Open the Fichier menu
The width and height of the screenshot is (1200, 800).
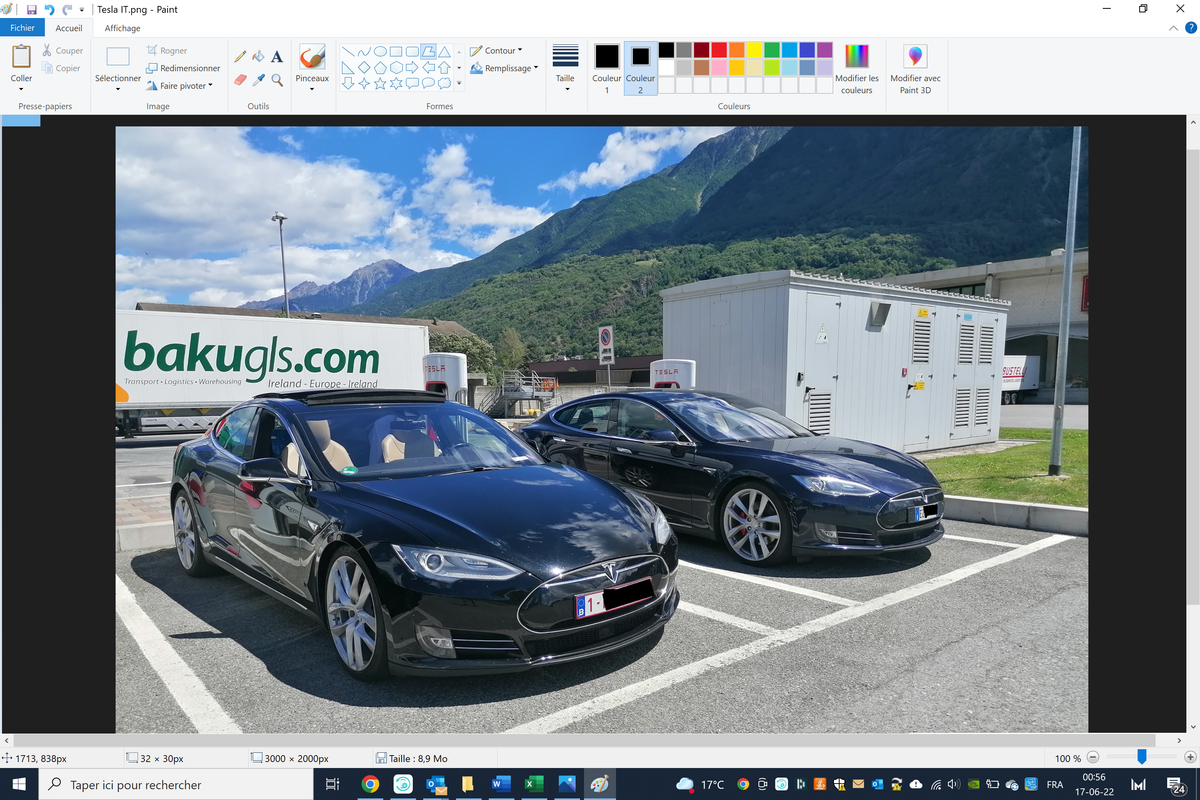[x=22, y=28]
